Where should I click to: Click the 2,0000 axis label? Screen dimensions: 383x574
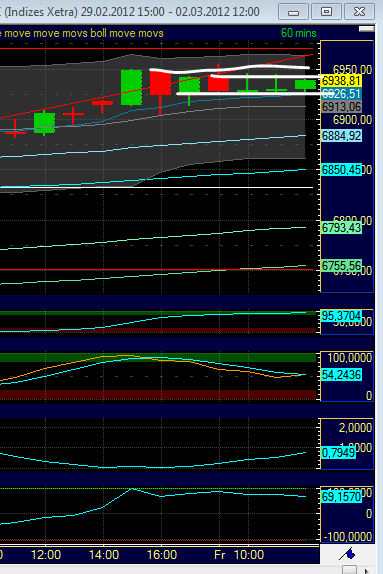coord(355,428)
